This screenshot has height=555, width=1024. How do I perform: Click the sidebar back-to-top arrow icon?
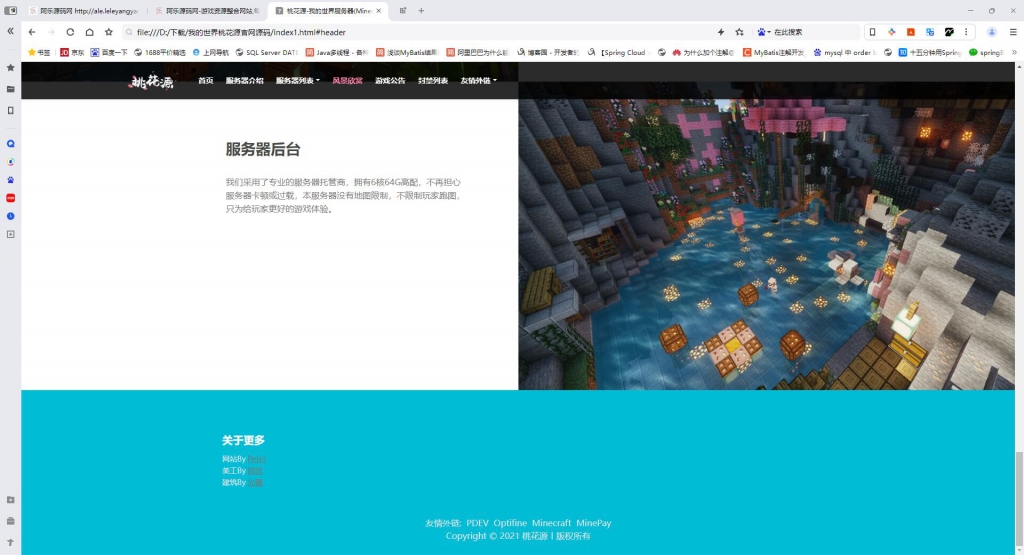click(x=10, y=543)
